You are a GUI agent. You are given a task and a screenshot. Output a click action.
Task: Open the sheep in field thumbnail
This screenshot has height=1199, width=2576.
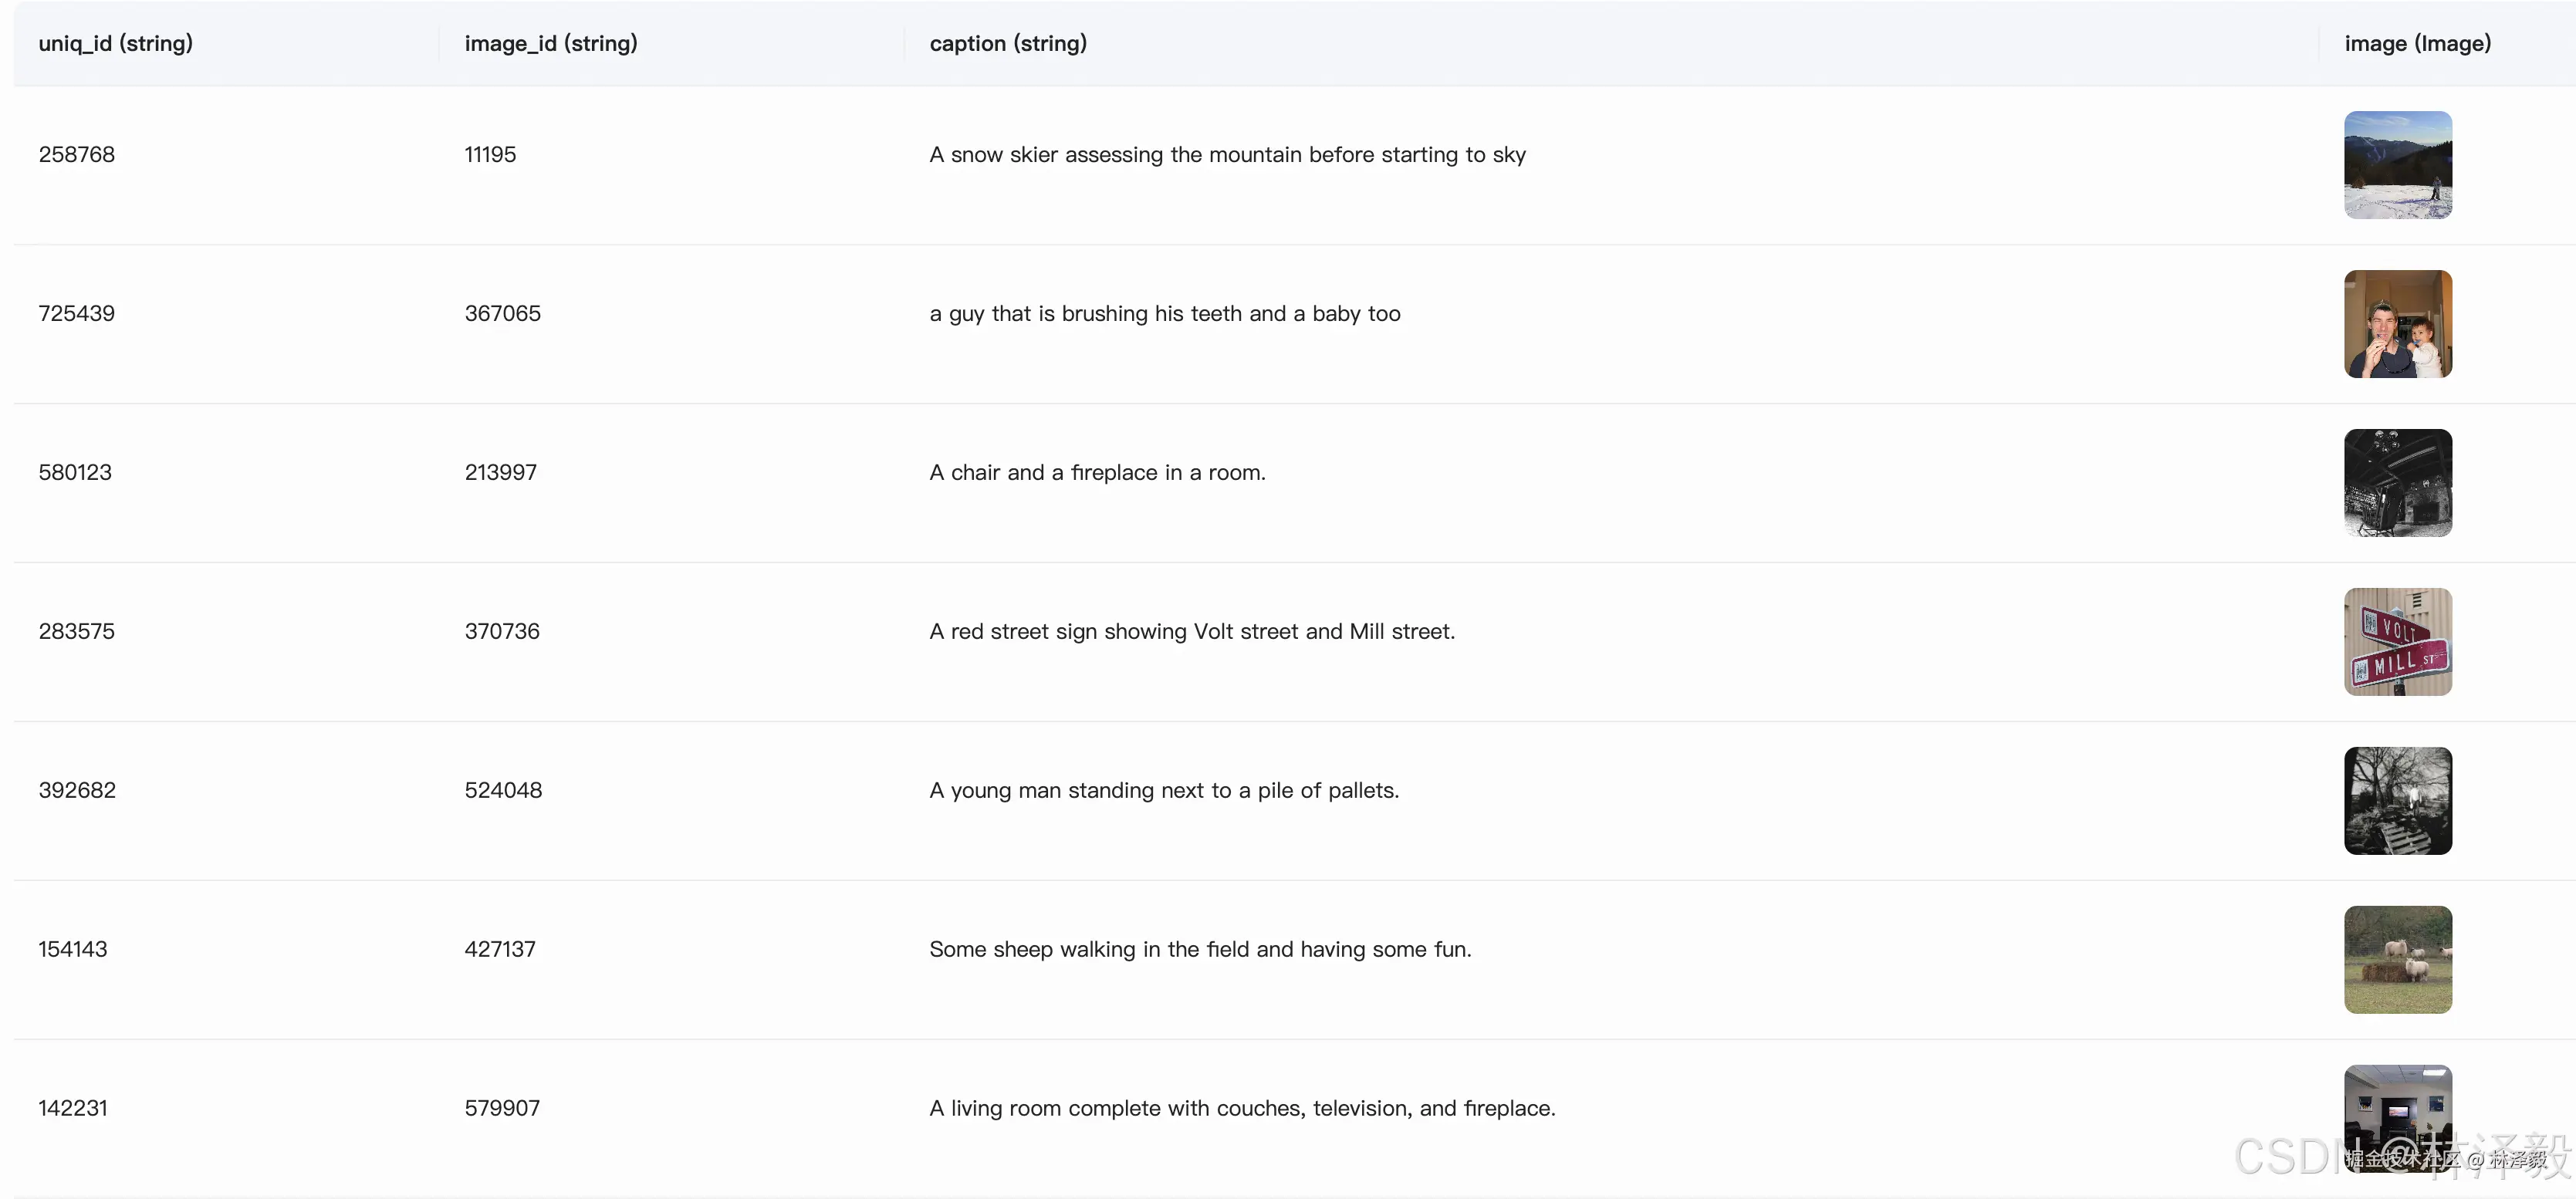[2397, 960]
